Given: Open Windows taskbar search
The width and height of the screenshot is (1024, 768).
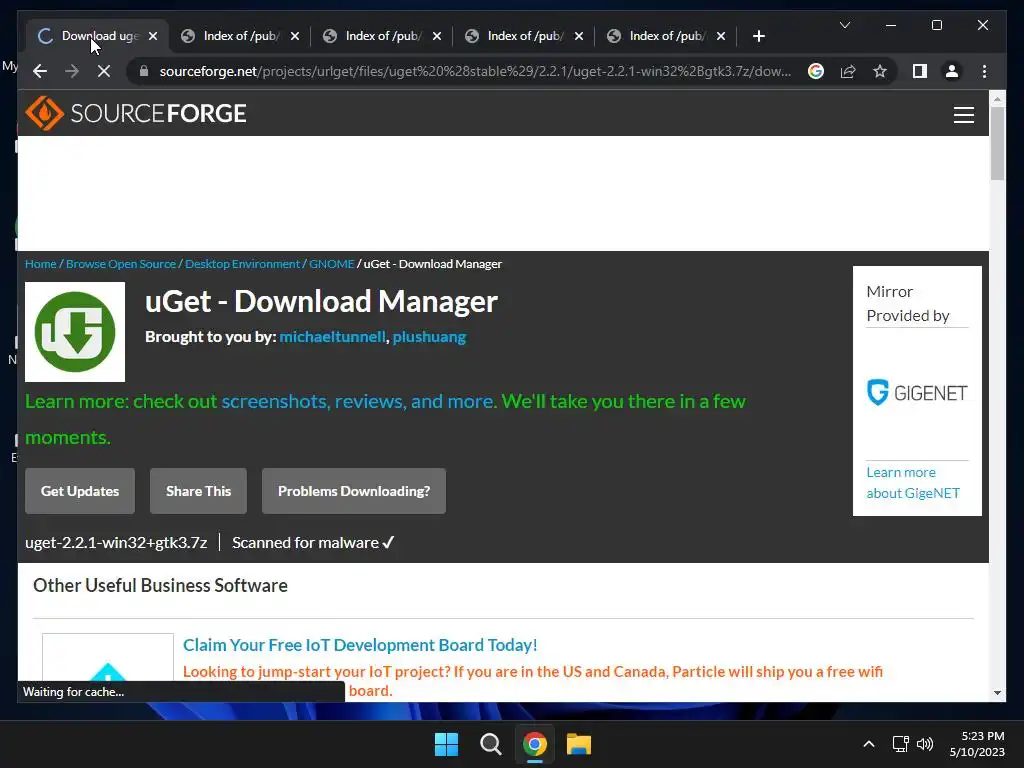Looking at the screenshot, I should point(490,744).
